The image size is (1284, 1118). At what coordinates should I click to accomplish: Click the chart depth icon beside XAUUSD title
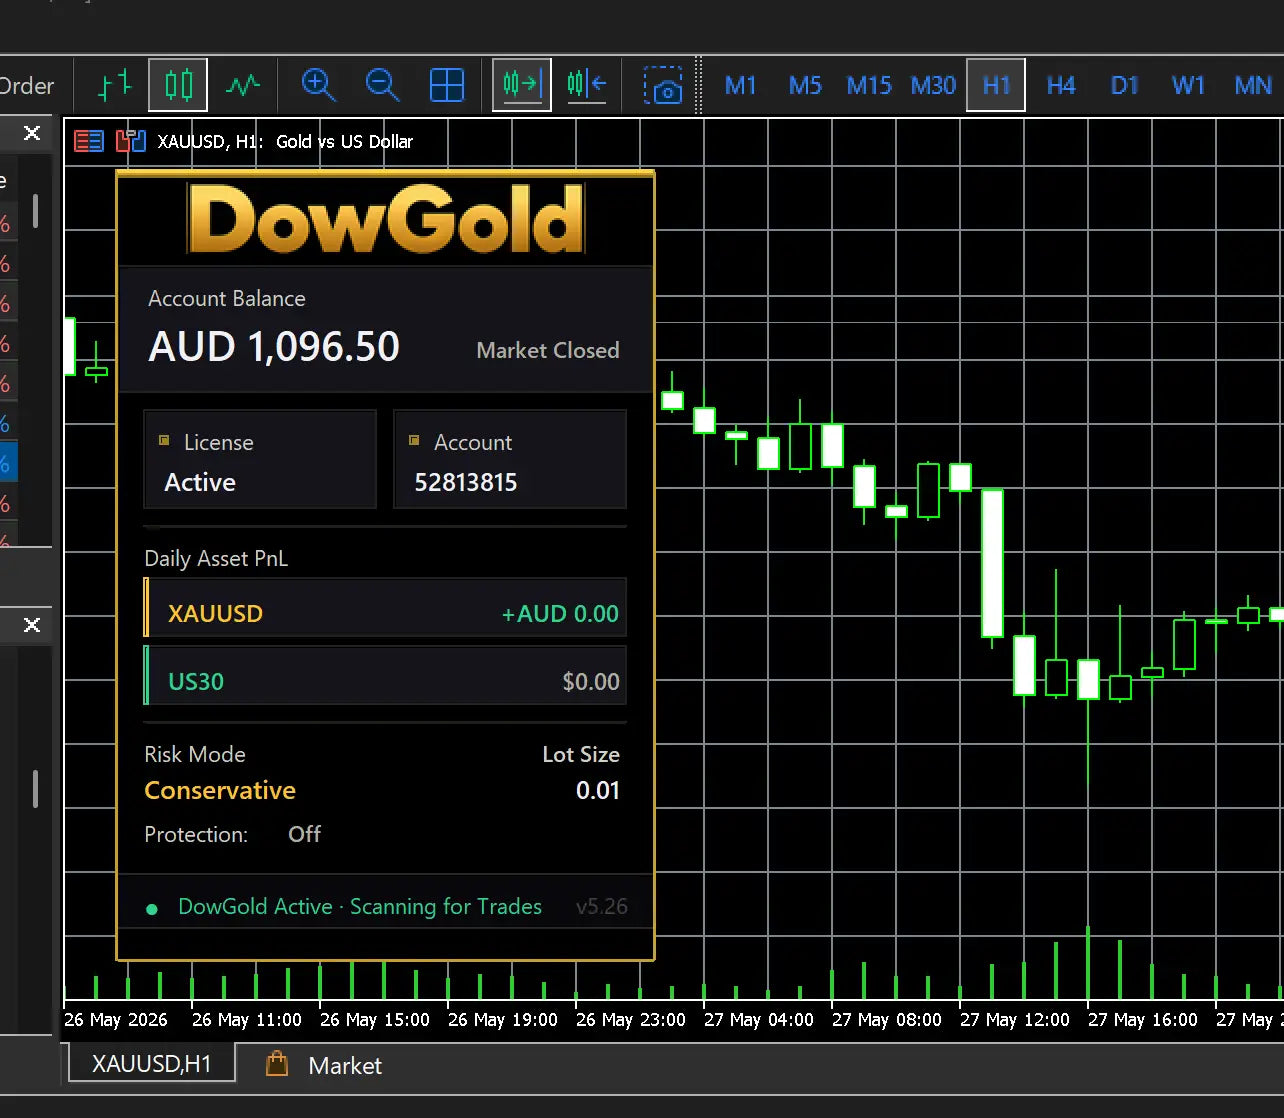click(130, 141)
